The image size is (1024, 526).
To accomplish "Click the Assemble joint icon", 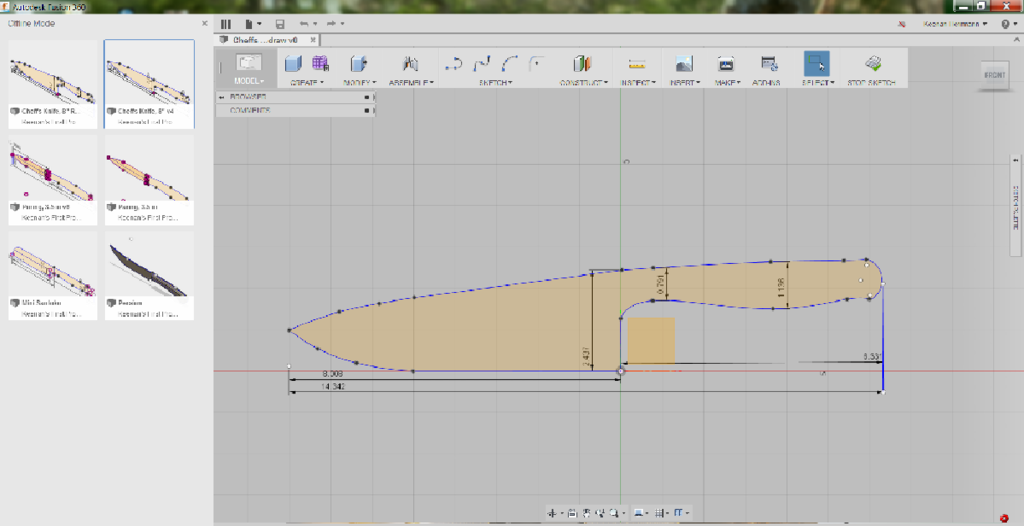I will [x=410, y=63].
